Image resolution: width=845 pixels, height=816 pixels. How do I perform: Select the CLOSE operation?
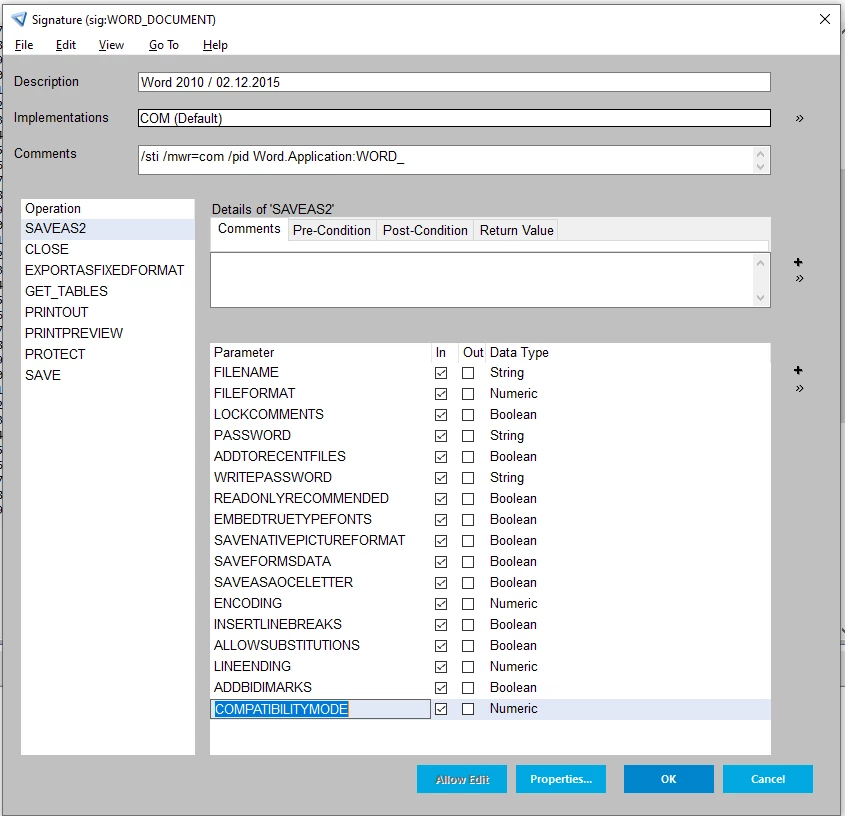(107, 250)
